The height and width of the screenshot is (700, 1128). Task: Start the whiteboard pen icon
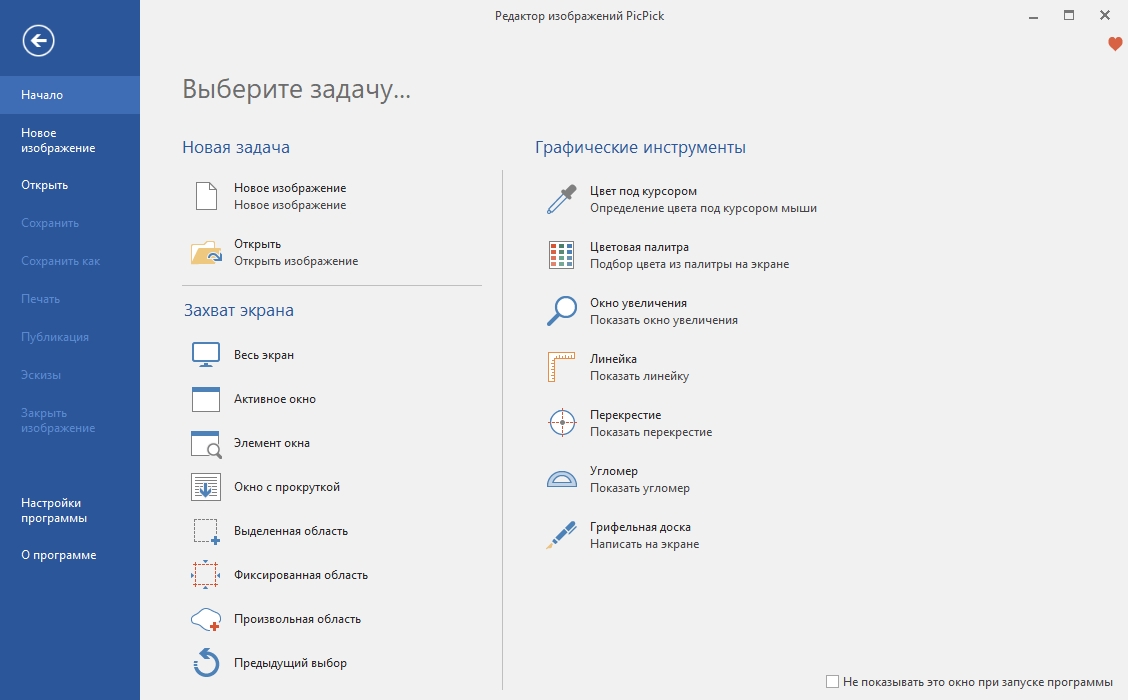(562, 535)
